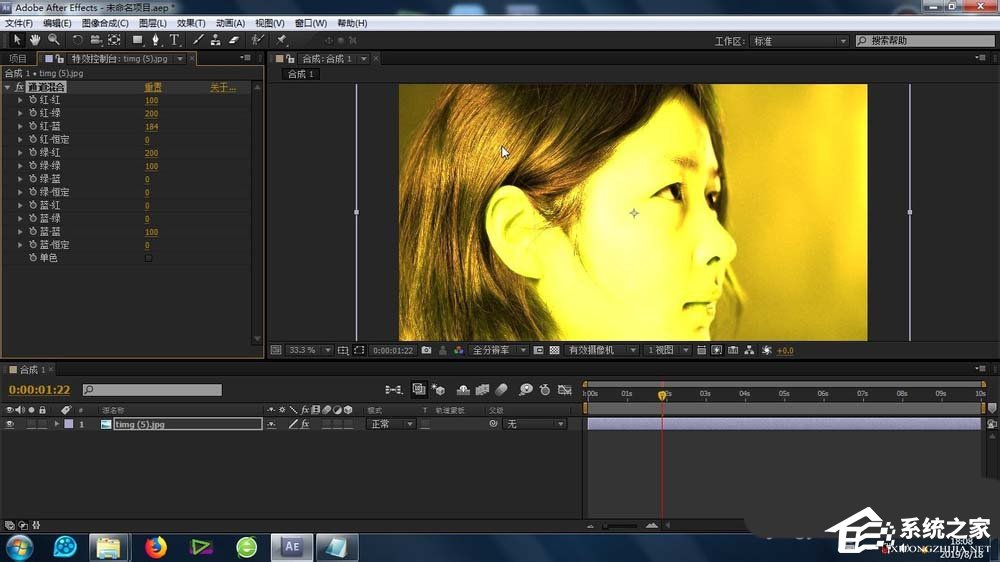Image resolution: width=1000 pixels, height=562 pixels.
Task: Click the 红-蓝 value 184
Action: [152, 127]
